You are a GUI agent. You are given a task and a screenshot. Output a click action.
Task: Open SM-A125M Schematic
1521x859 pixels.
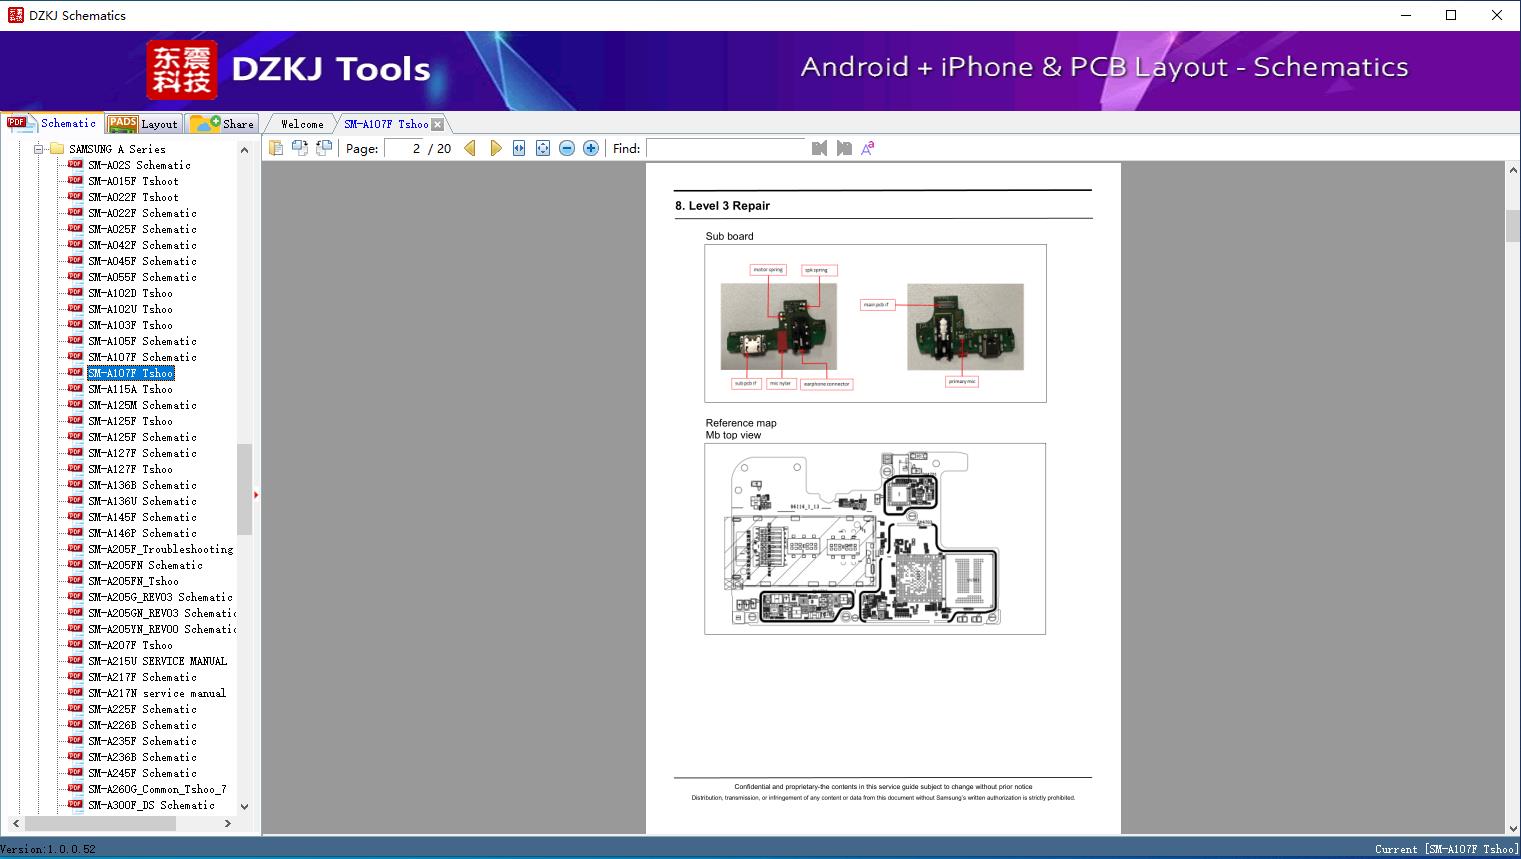(x=142, y=405)
